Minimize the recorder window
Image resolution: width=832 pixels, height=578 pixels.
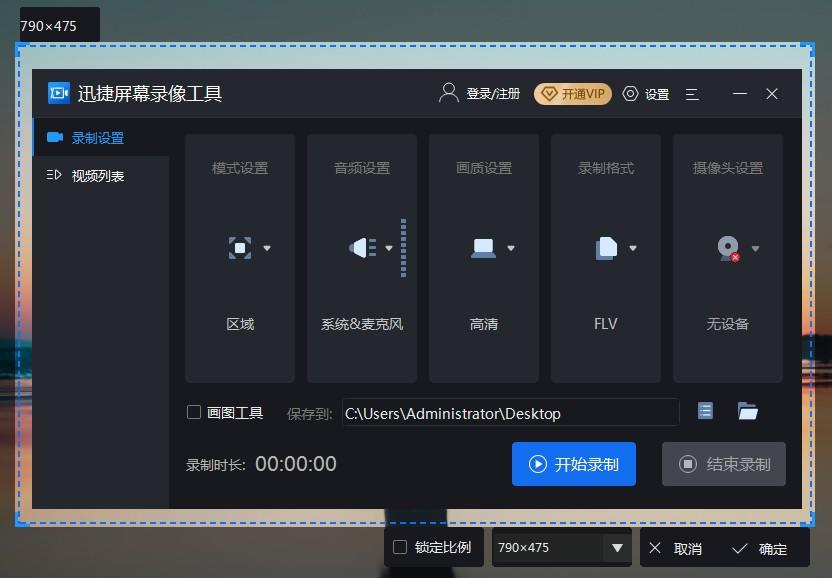[740, 94]
